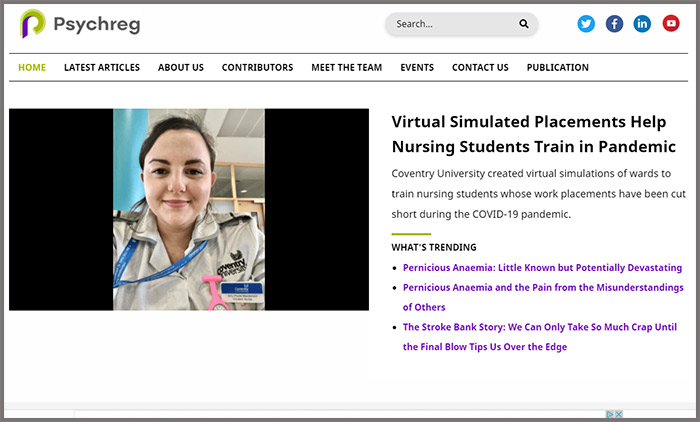Open the About Us menu item

tap(181, 68)
